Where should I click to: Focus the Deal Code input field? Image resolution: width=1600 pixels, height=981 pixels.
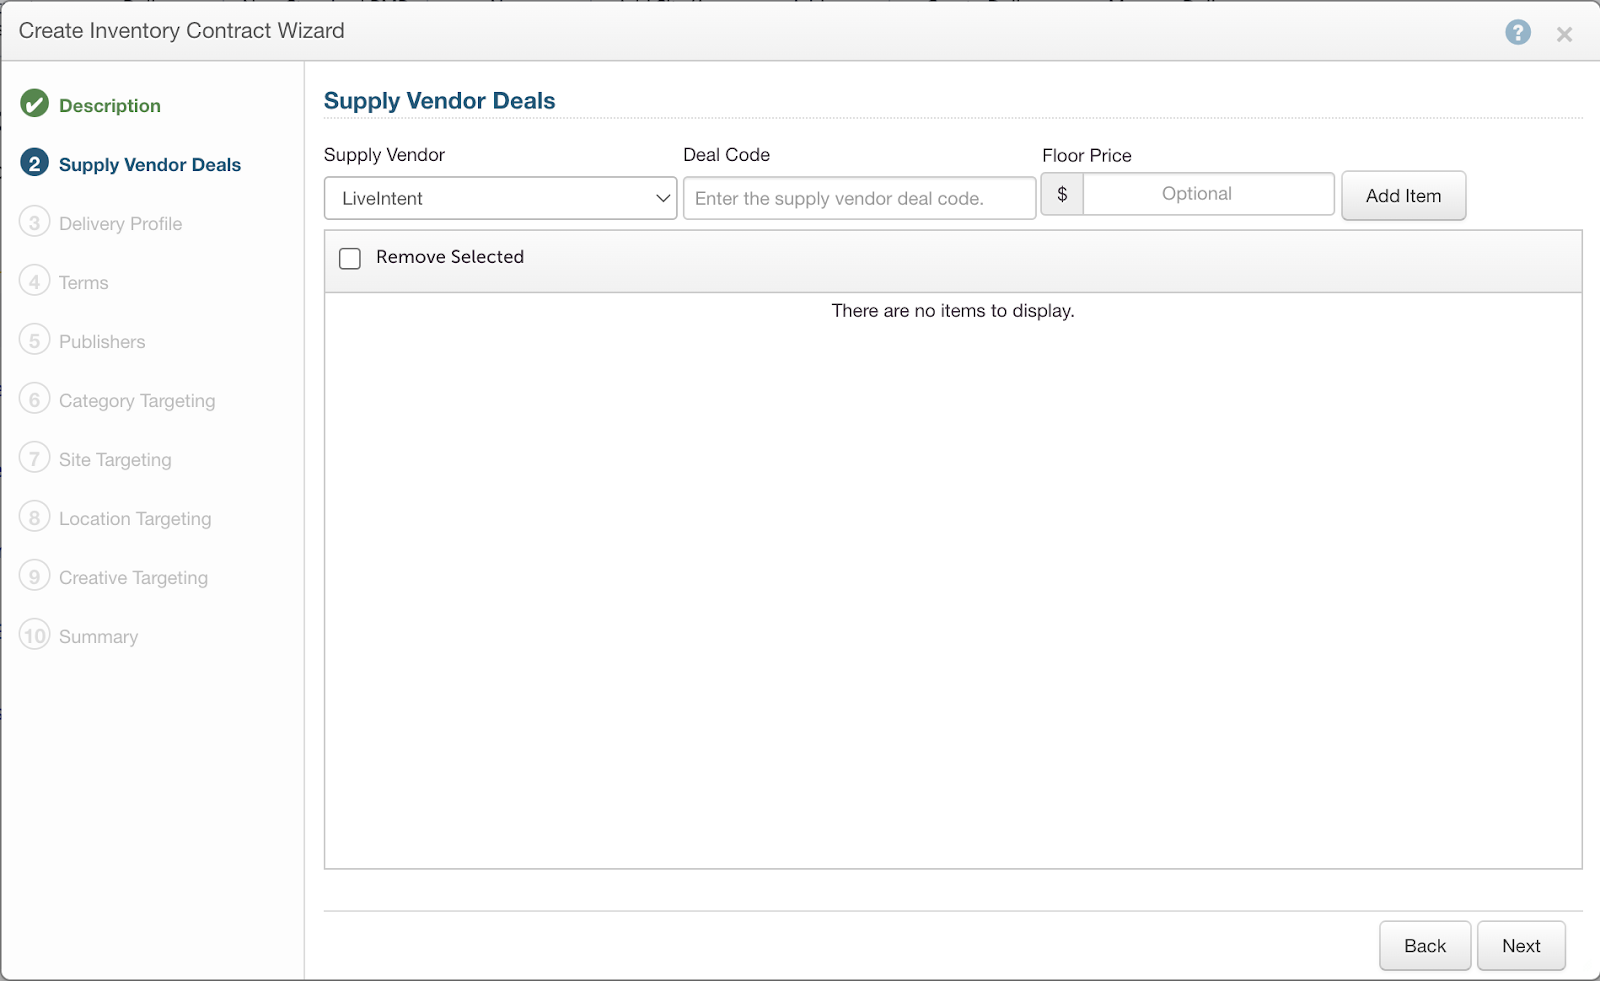(x=859, y=198)
